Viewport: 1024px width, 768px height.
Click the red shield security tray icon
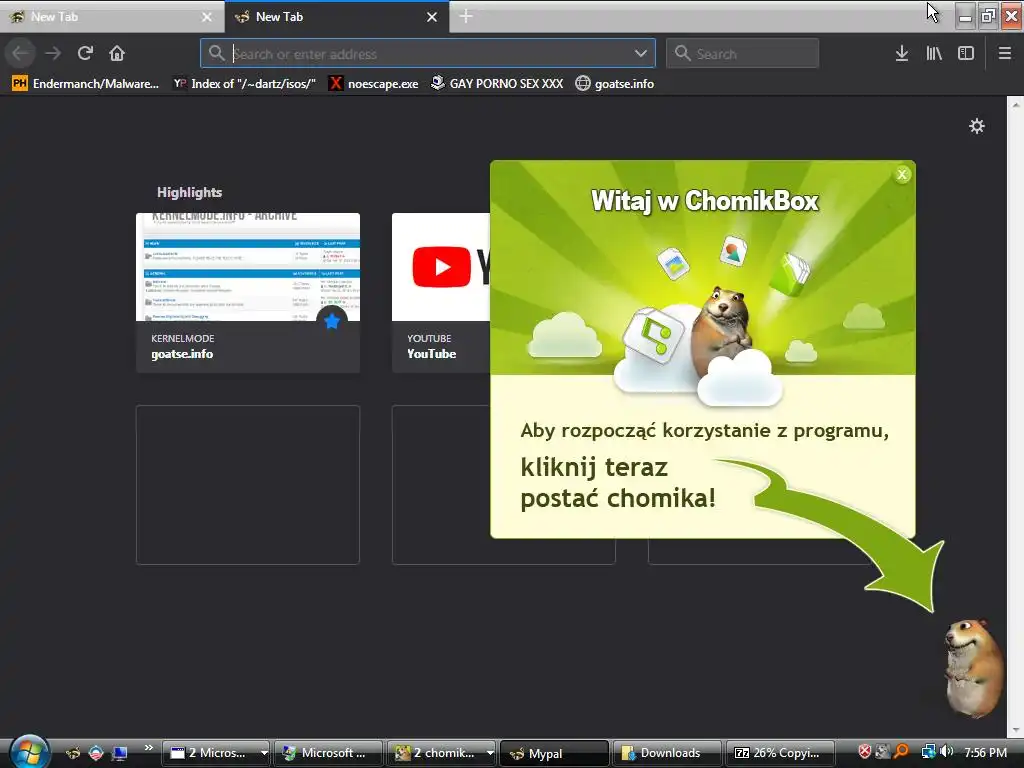tap(865, 752)
